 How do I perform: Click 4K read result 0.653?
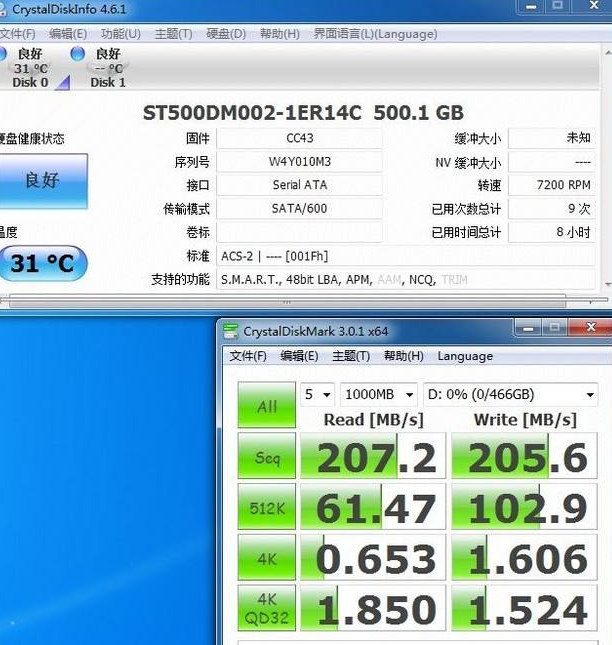[x=373, y=557]
